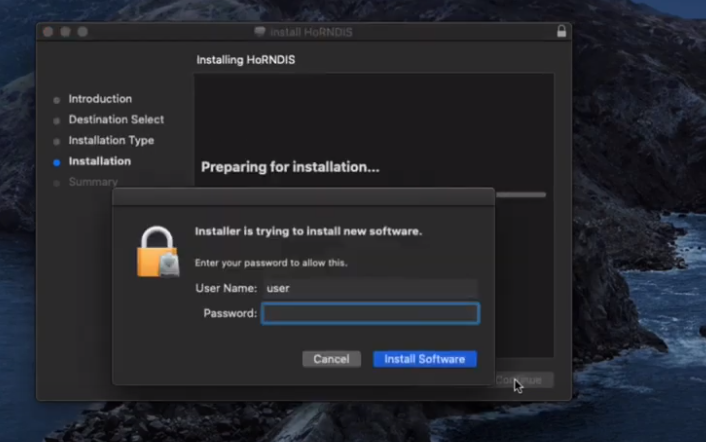Click the padlock icon in installer title bar
The height and width of the screenshot is (442, 706).
[561, 31]
